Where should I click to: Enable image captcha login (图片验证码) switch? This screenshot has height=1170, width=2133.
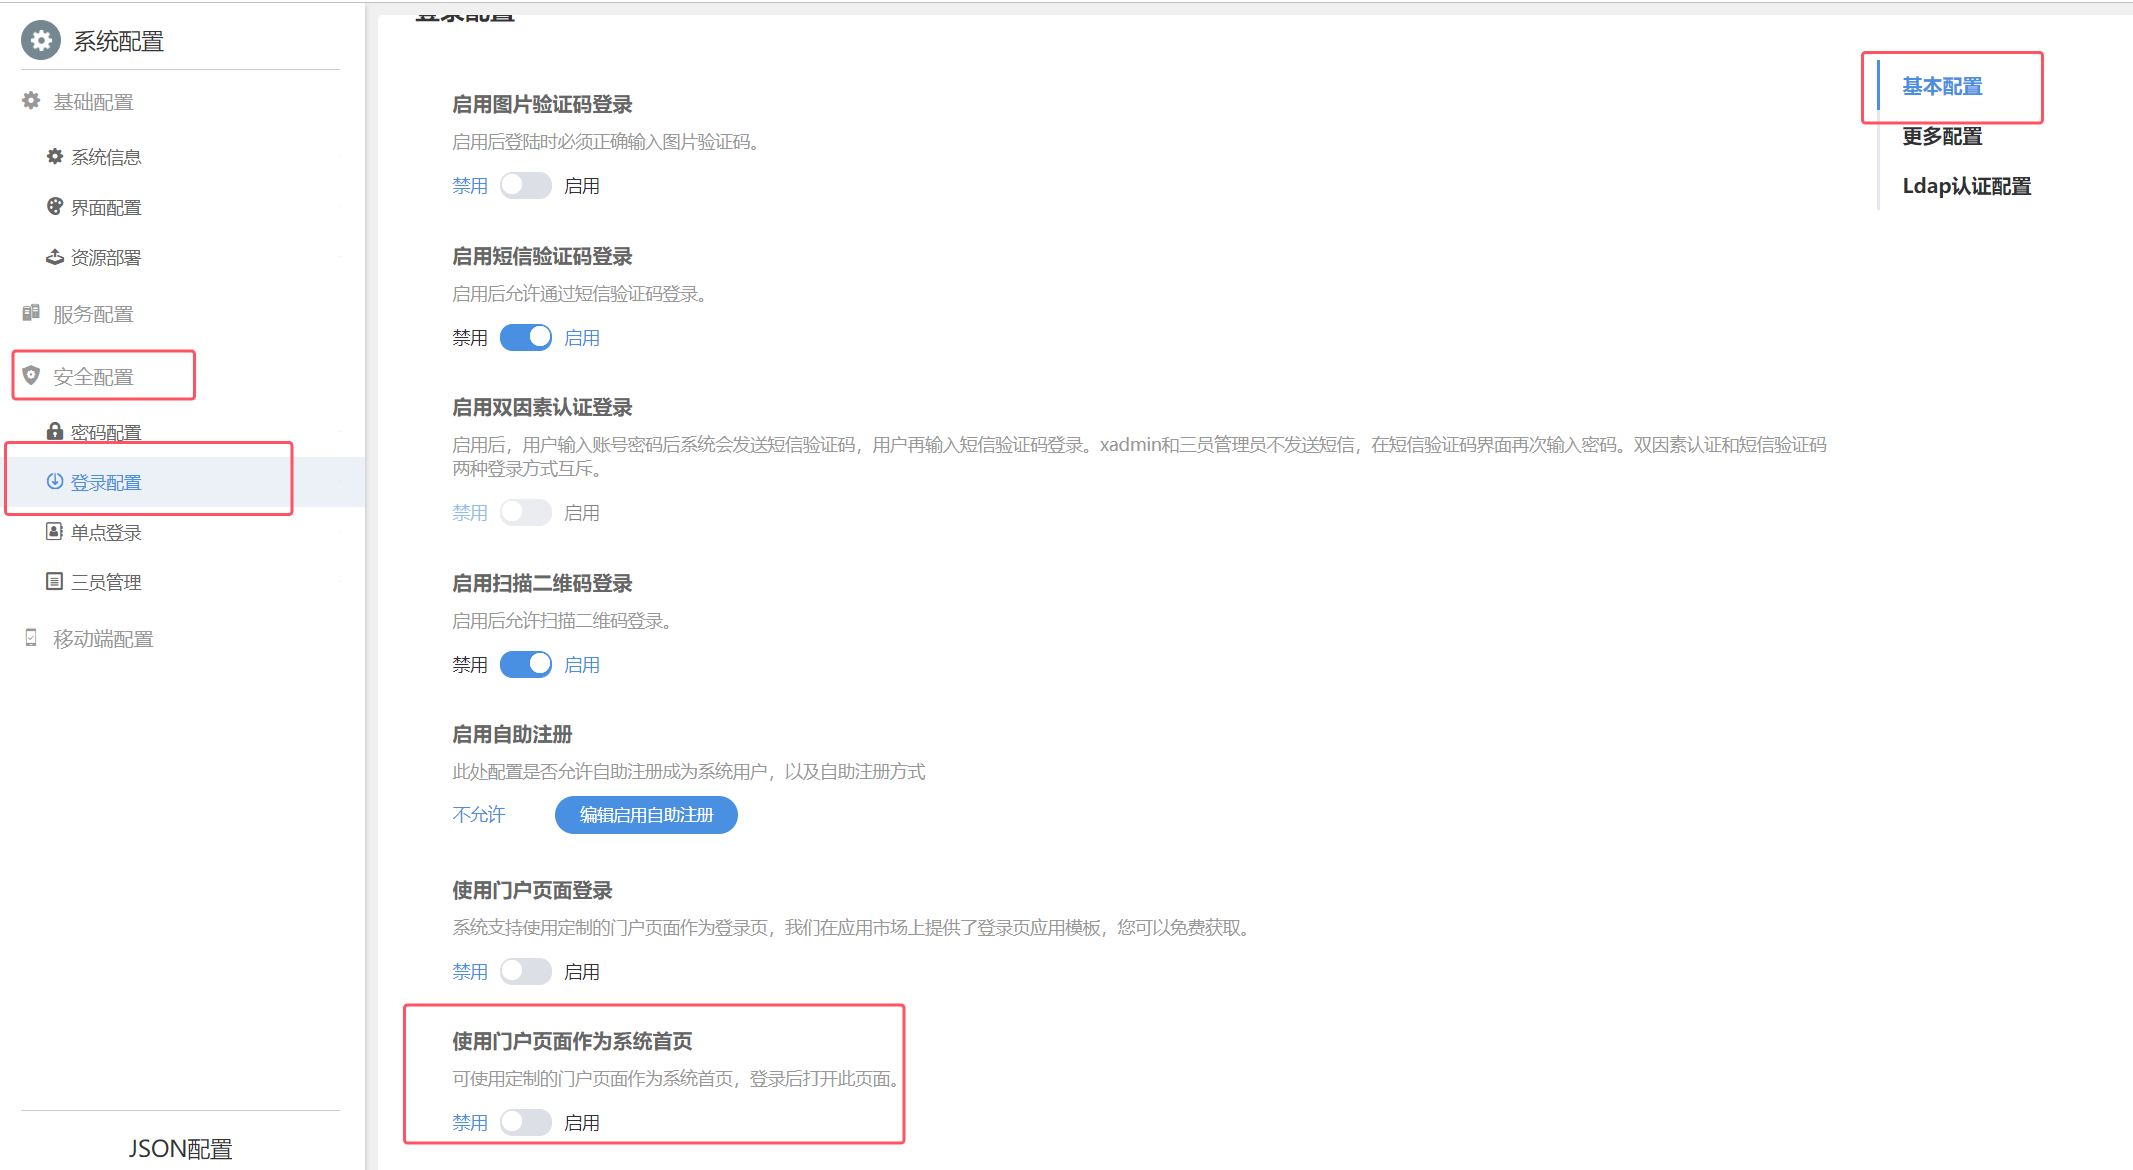tap(525, 186)
